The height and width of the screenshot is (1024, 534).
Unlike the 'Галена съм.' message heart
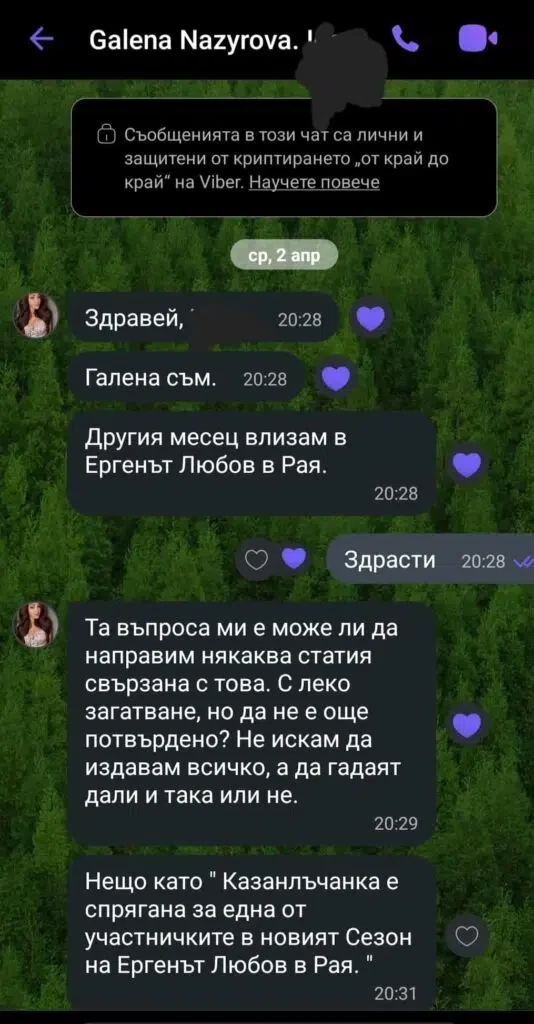click(x=336, y=378)
